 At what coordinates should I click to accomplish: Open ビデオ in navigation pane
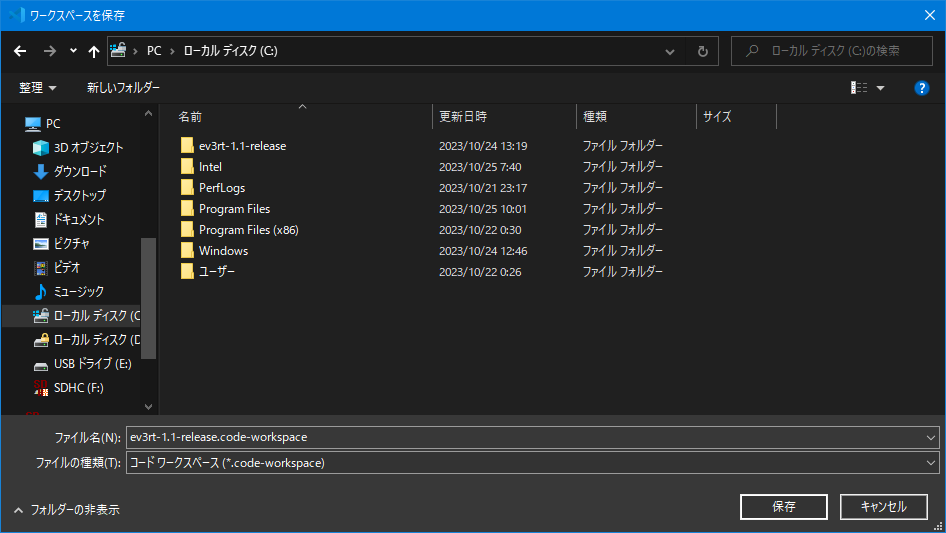coord(66,267)
